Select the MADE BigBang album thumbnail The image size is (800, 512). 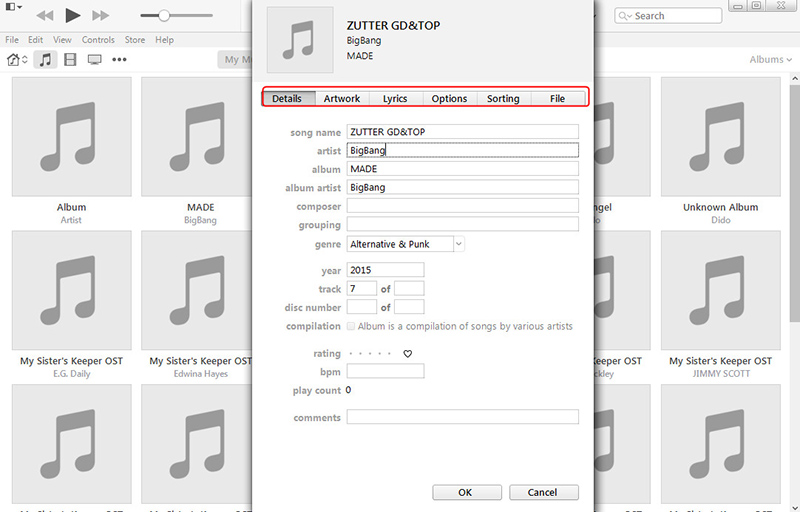click(197, 137)
